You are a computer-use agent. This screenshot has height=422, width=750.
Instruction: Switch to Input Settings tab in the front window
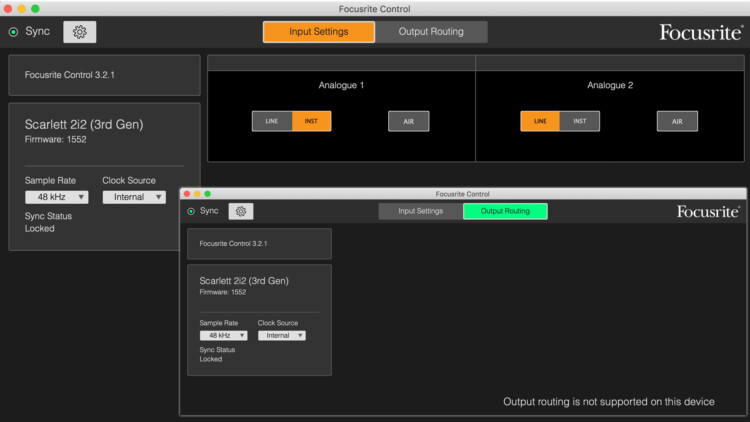[x=420, y=211]
